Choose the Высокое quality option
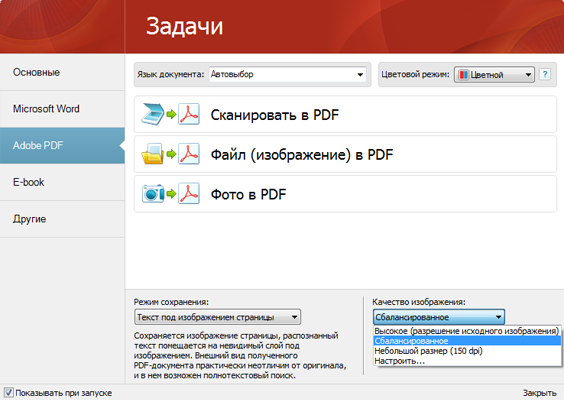This screenshot has width=564, height=400. 467,331
